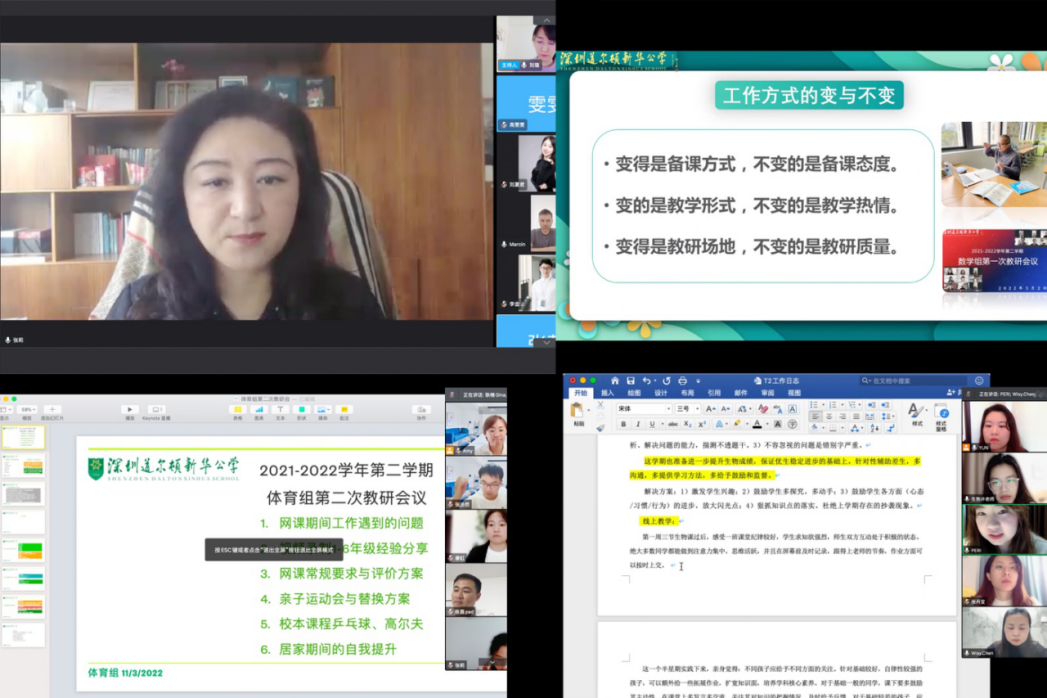Toggle Subscript in Word
The width and height of the screenshot is (1047, 698).
coord(688,424)
